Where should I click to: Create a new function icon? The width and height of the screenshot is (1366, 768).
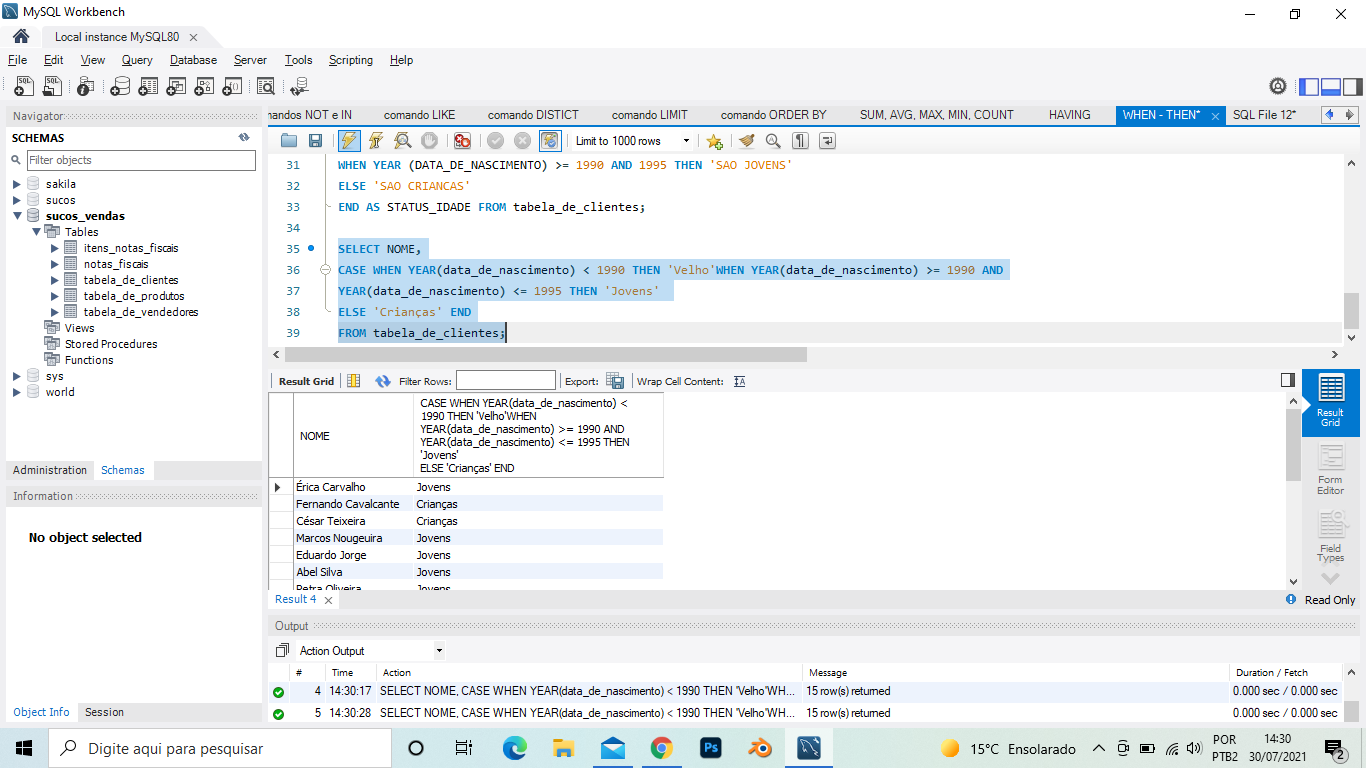point(232,86)
